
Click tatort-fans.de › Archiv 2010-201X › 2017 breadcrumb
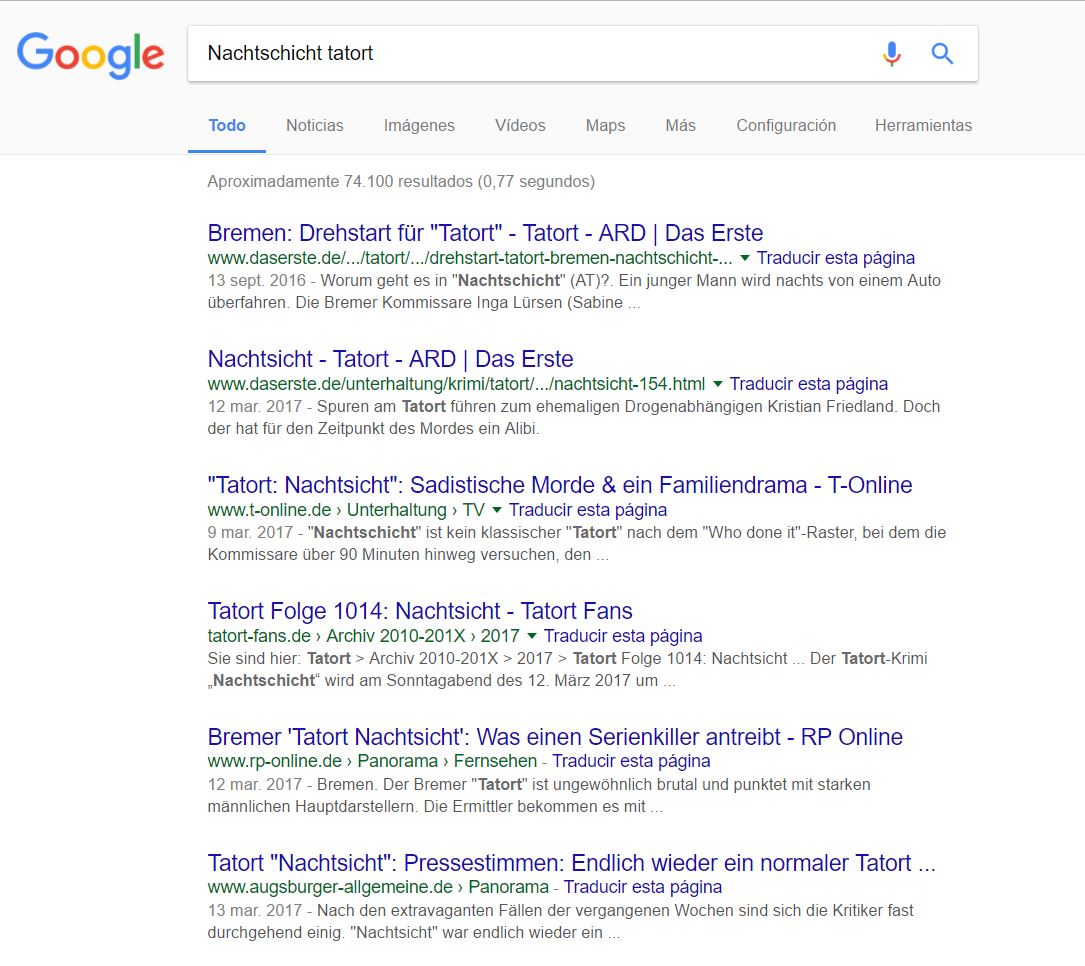point(363,636)
